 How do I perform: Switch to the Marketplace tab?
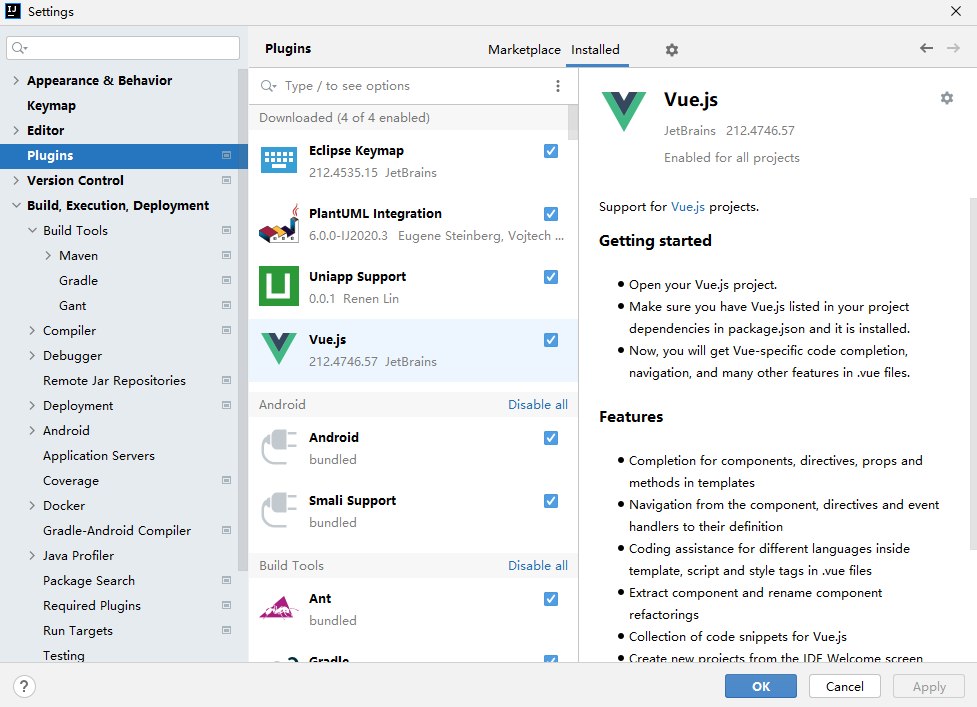point(524,50)
